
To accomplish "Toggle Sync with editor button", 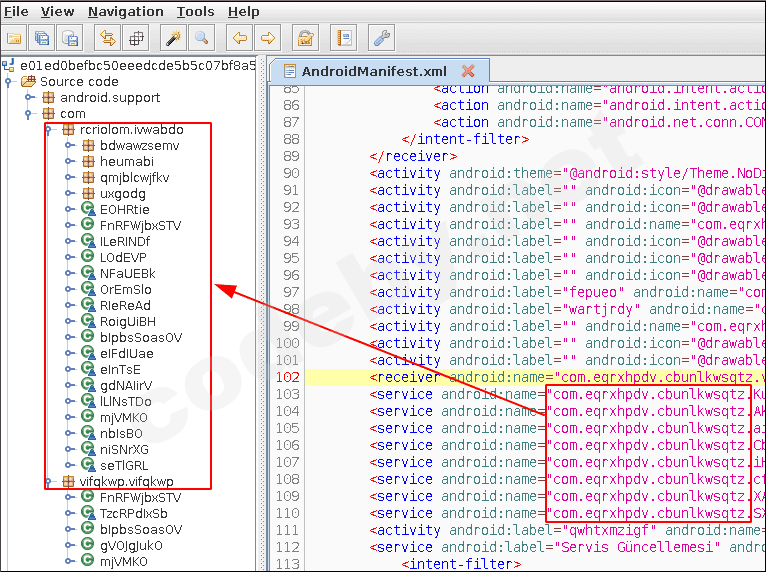I will click(x=106, y=39).
